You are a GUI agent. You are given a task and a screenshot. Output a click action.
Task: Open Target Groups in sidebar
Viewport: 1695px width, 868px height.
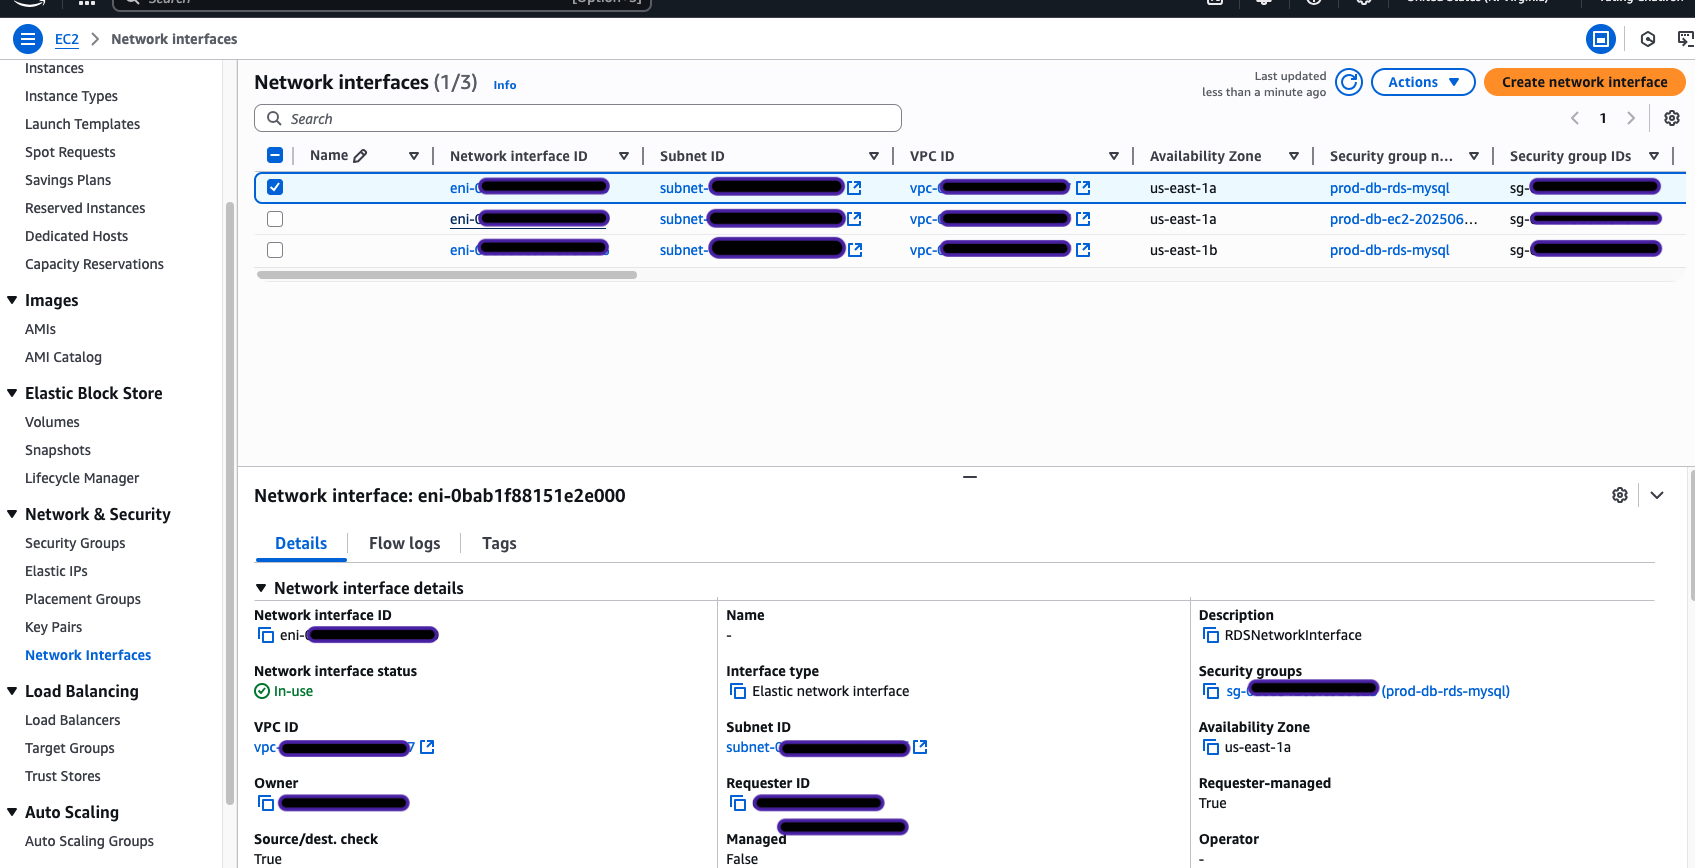(x=70, y=748)
